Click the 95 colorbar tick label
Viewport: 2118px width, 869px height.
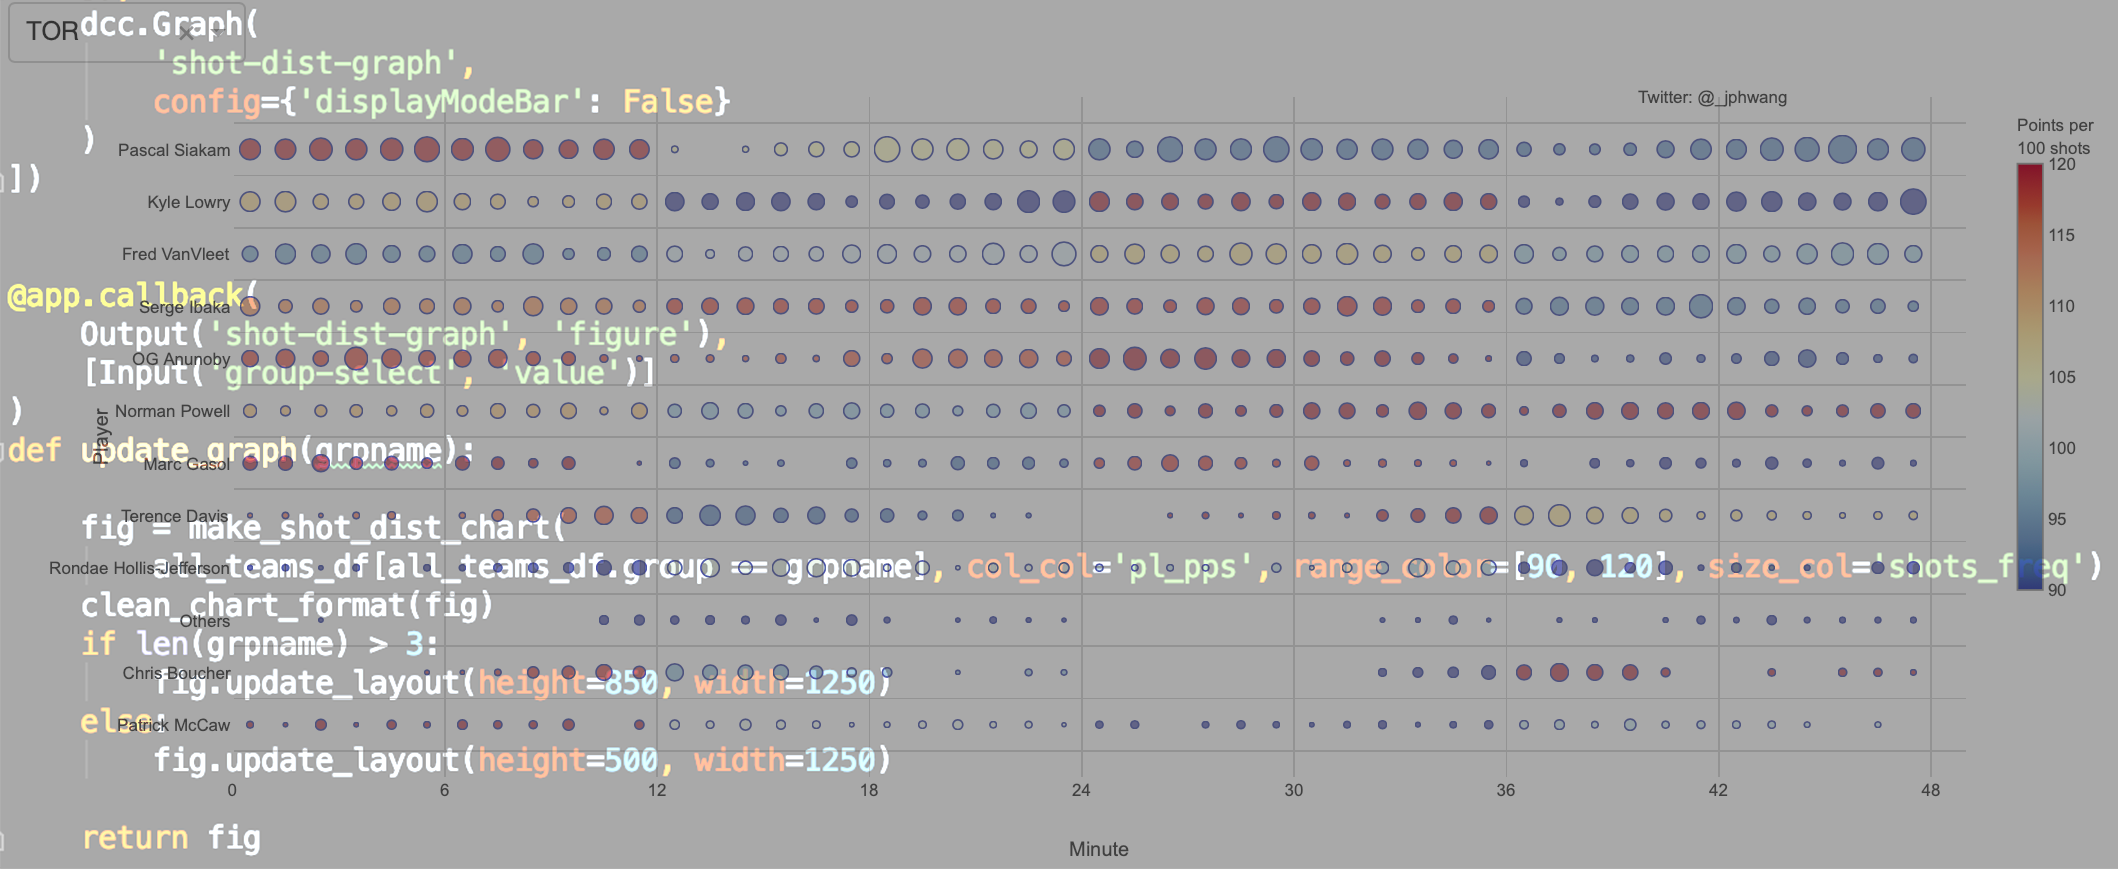[2057, 519]
